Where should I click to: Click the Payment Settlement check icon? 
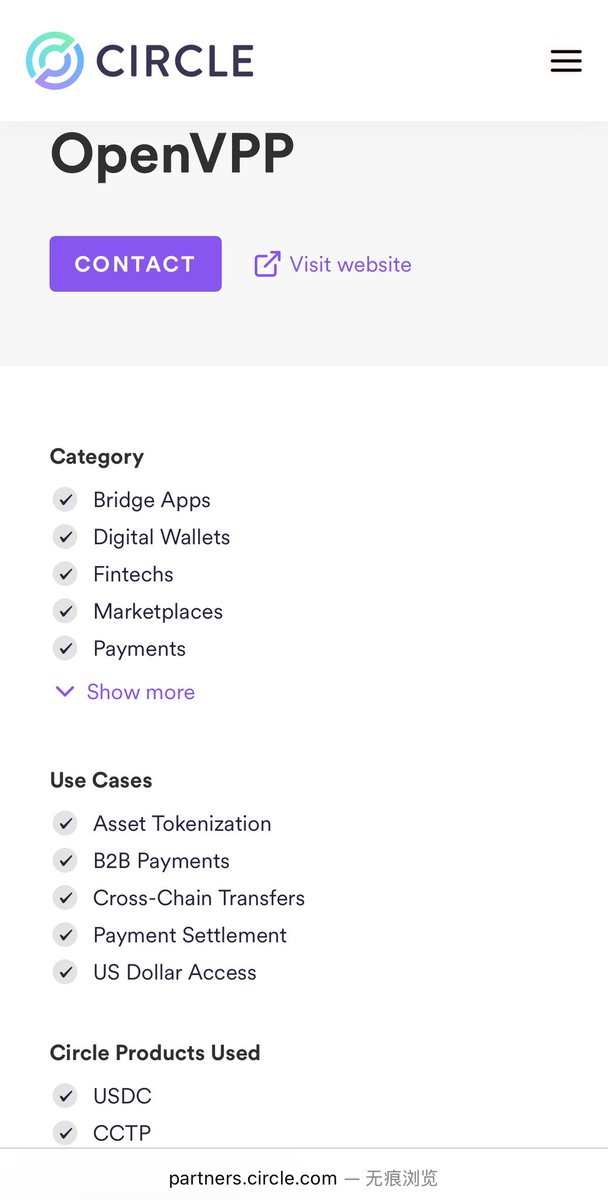[x=65, y=935]
